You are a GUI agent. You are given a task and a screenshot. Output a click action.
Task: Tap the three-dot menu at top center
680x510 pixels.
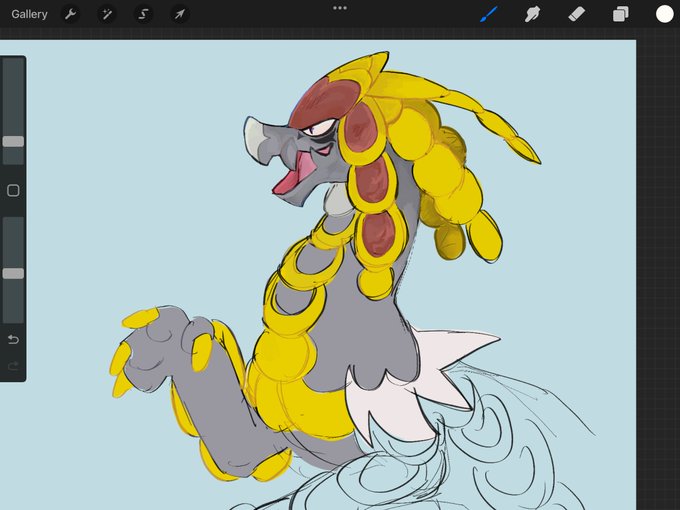point(340,8)
